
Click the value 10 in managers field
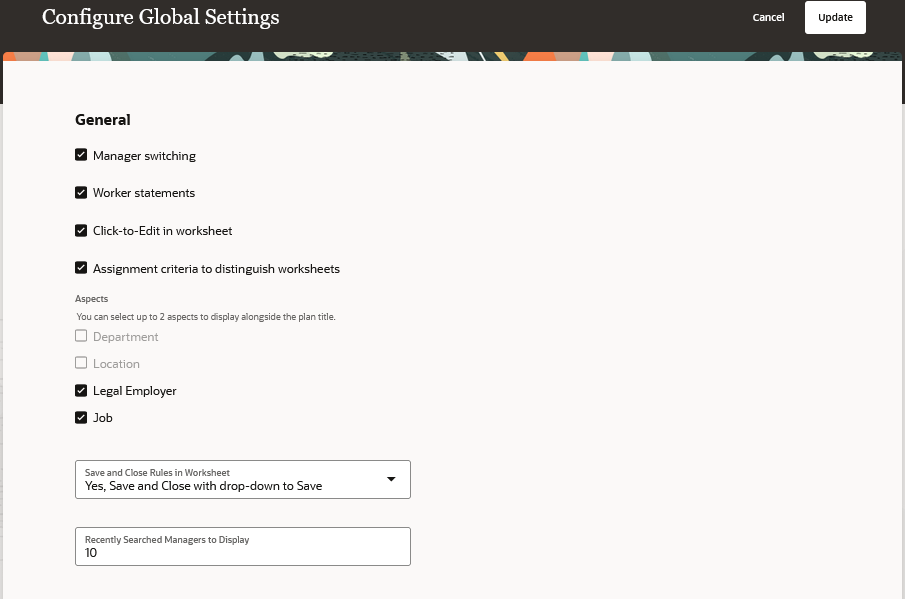click(x=91, y=553)
